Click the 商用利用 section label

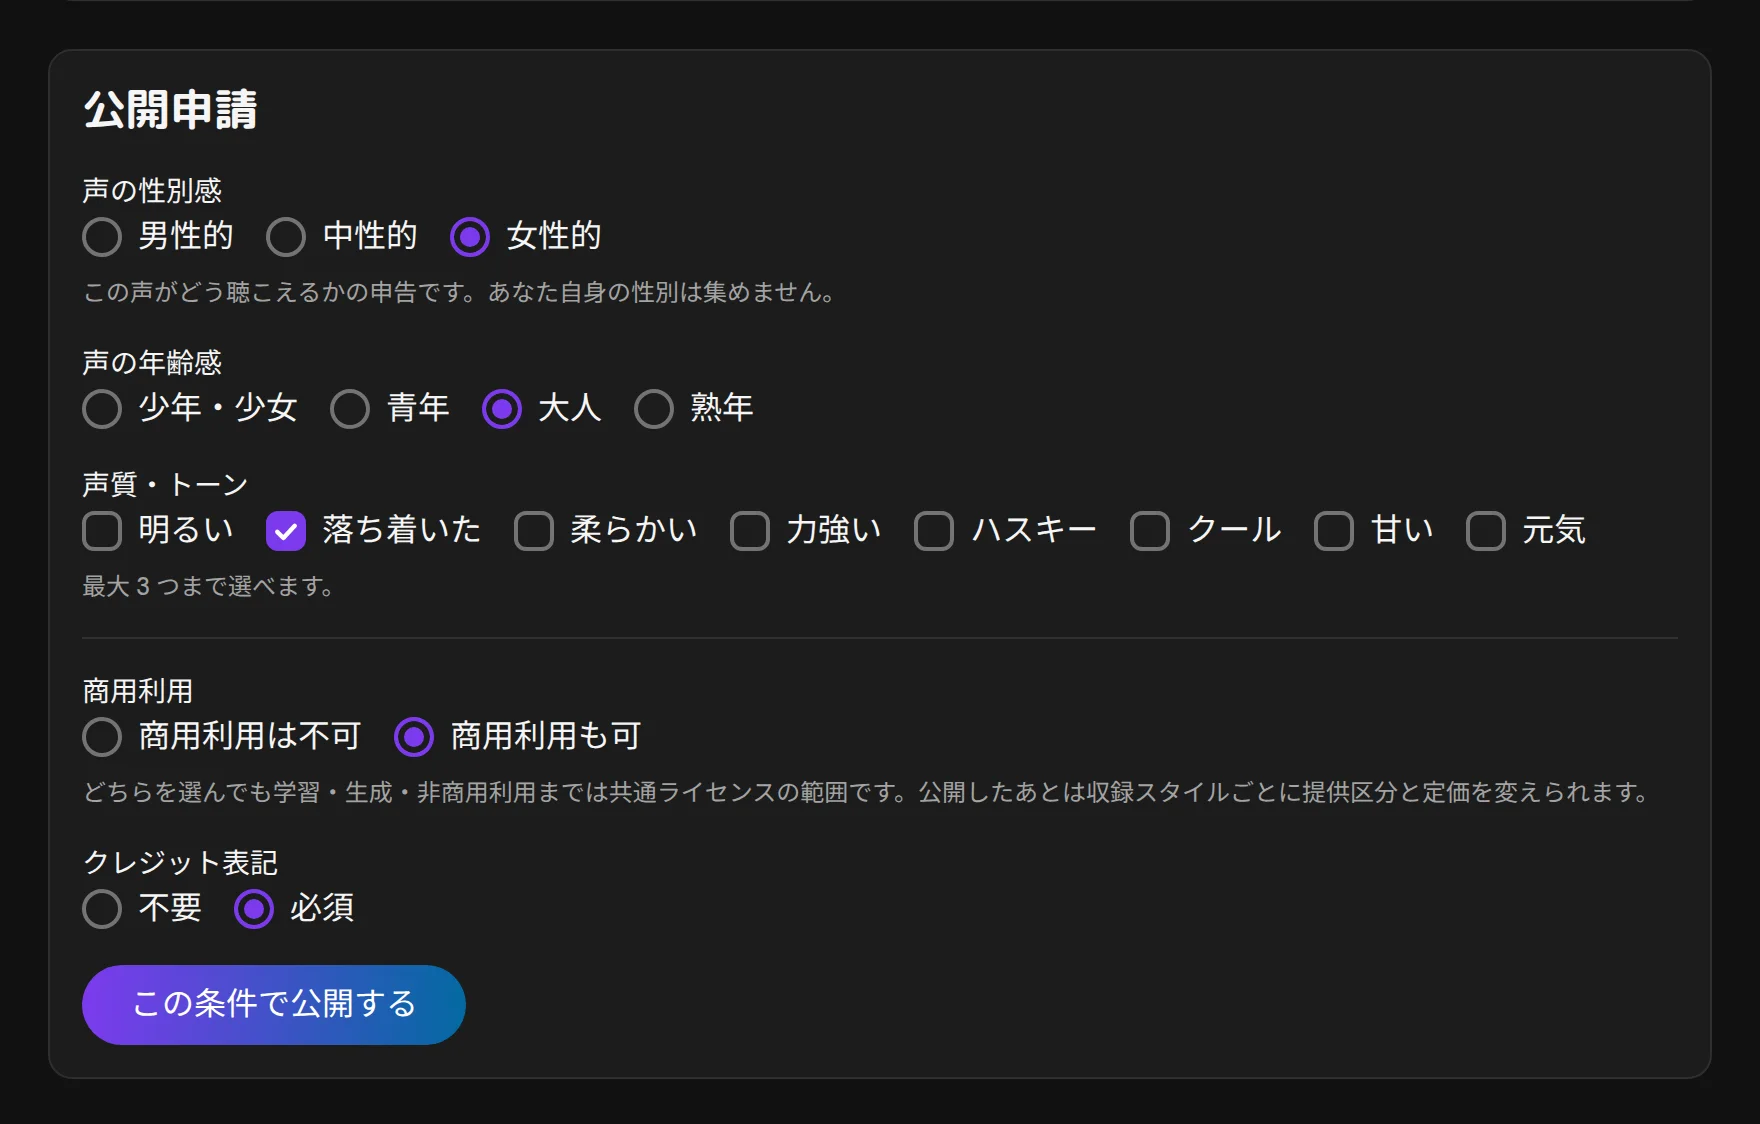click(138, 691)
